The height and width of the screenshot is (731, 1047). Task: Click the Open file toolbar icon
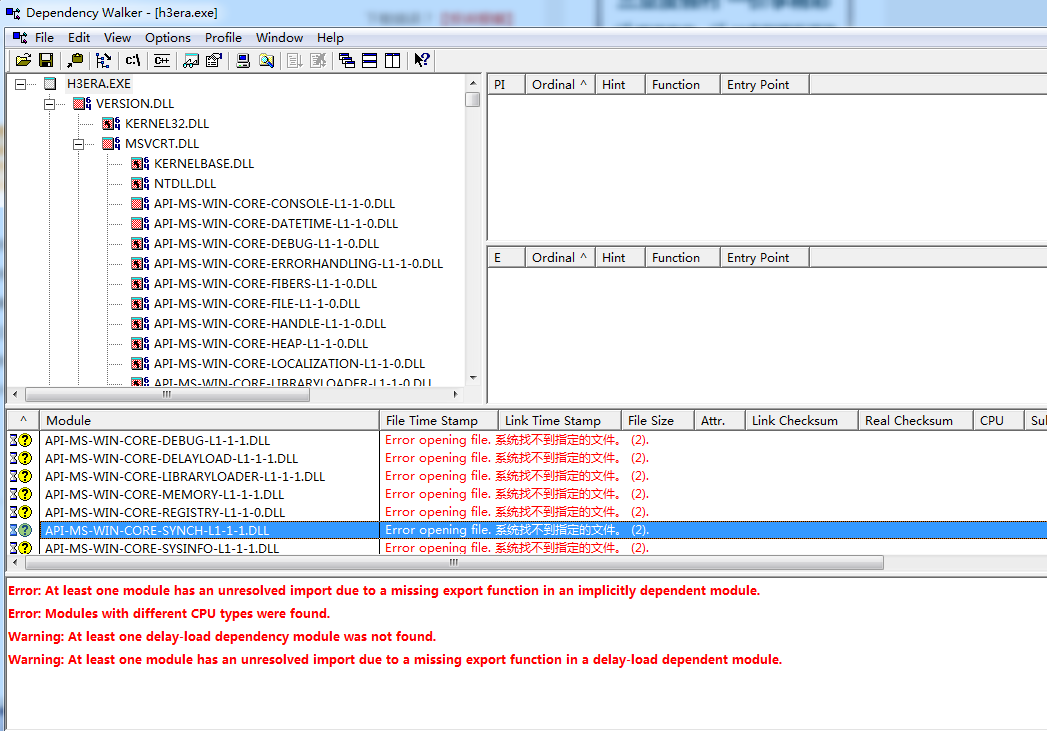23,61
